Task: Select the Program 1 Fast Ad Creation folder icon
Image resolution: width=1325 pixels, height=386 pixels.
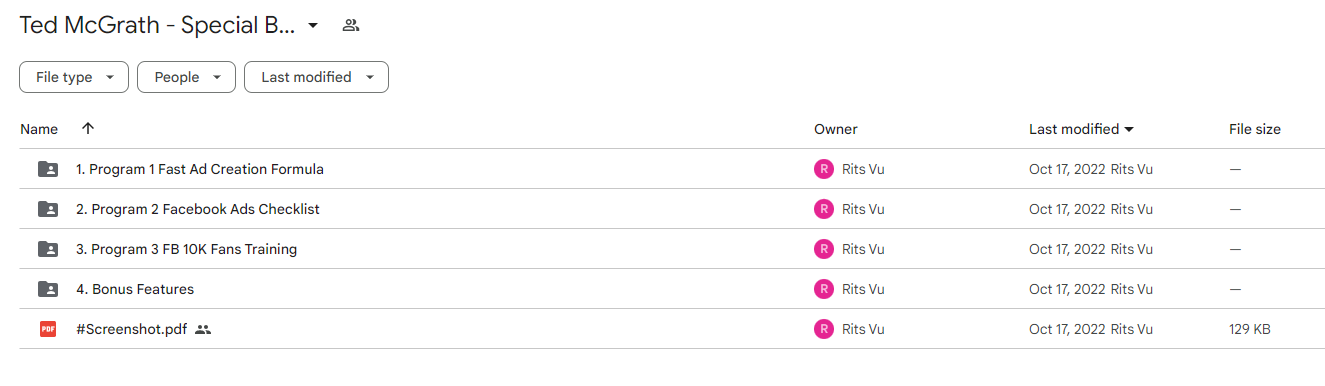Action: point(48,169)
